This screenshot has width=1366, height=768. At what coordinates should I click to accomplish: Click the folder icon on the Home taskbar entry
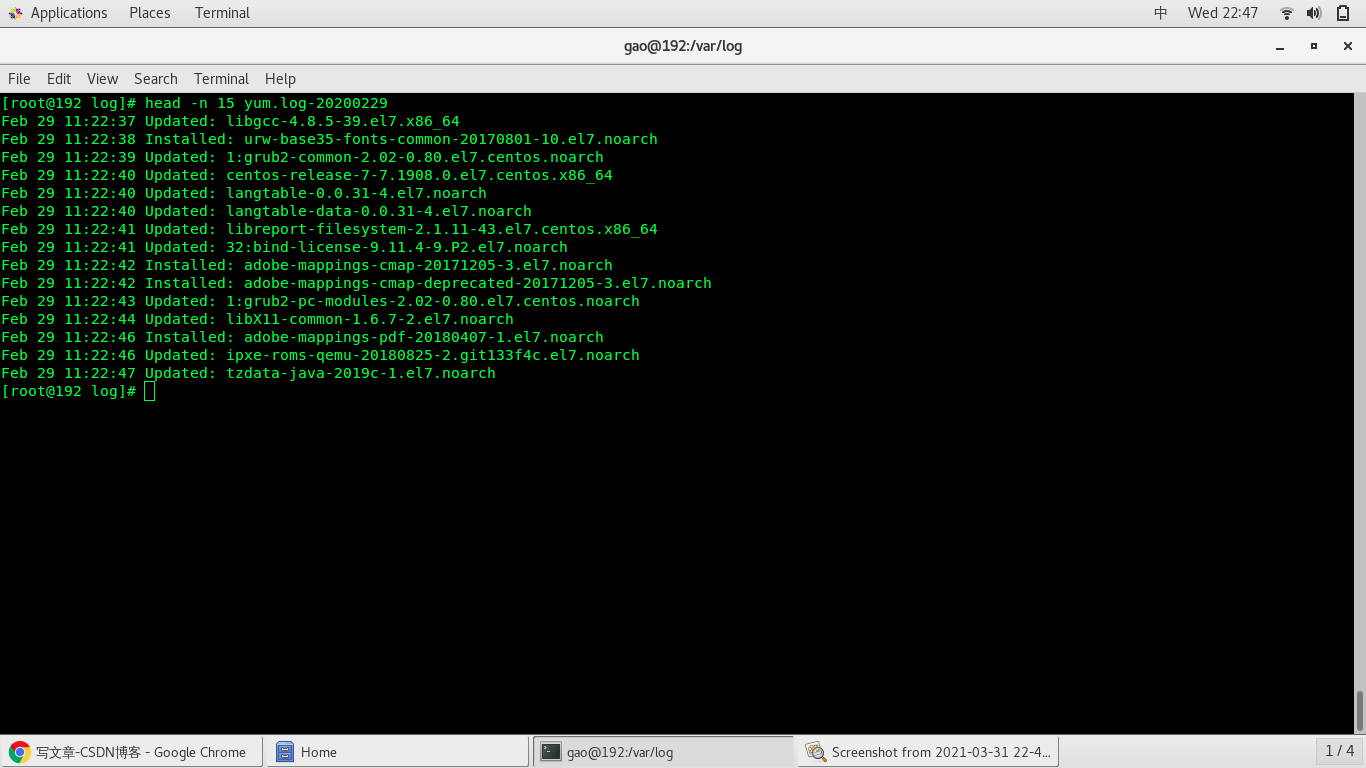pos(285,751)
